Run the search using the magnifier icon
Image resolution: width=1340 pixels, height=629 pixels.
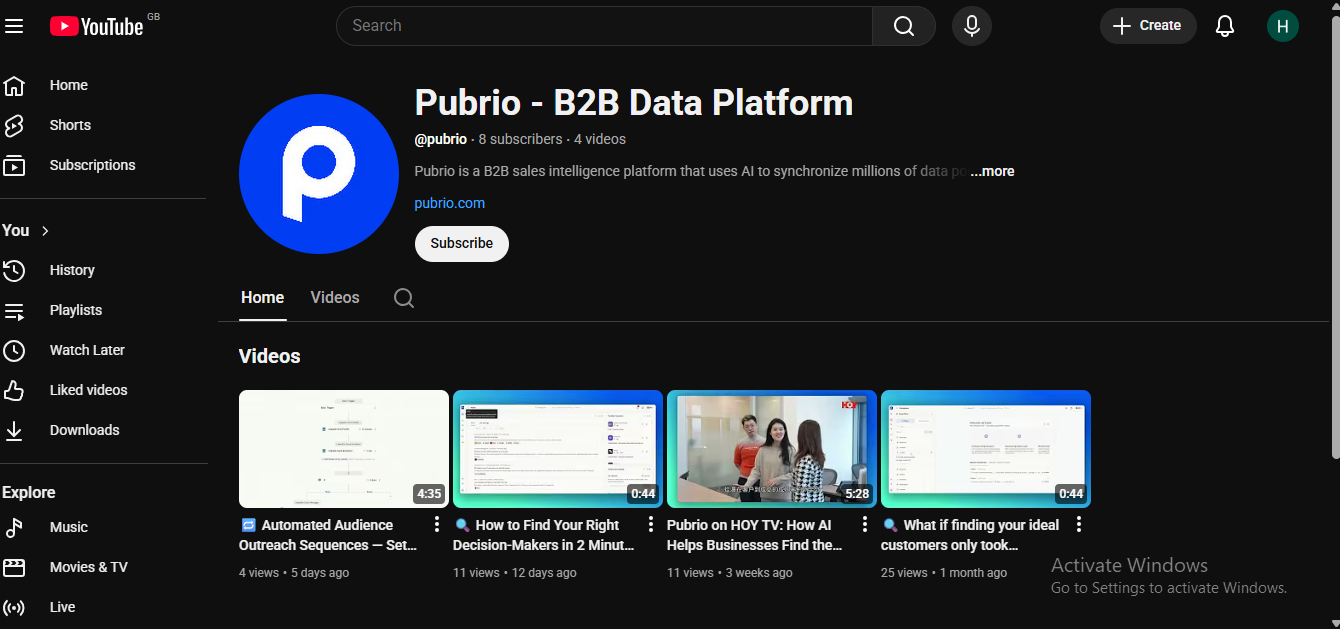pyautogui.click(x=903, y=25)
